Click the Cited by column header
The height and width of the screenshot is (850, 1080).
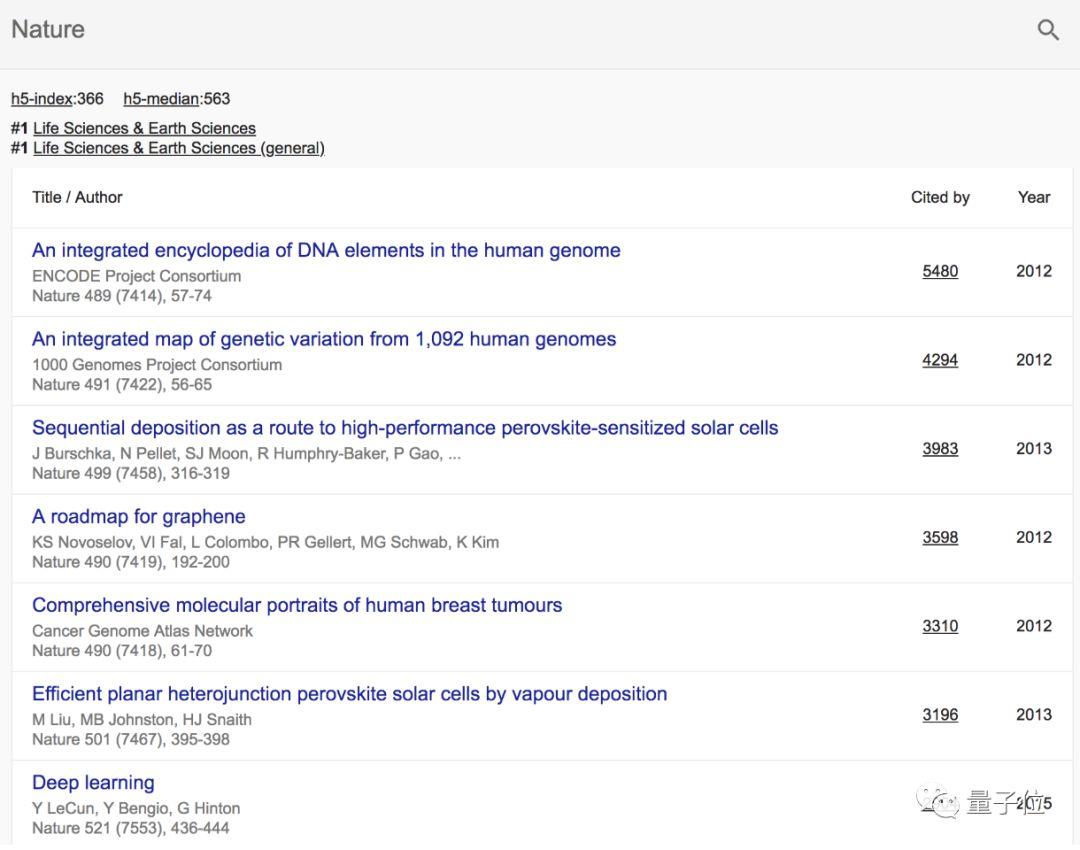(x=940, y=198)
